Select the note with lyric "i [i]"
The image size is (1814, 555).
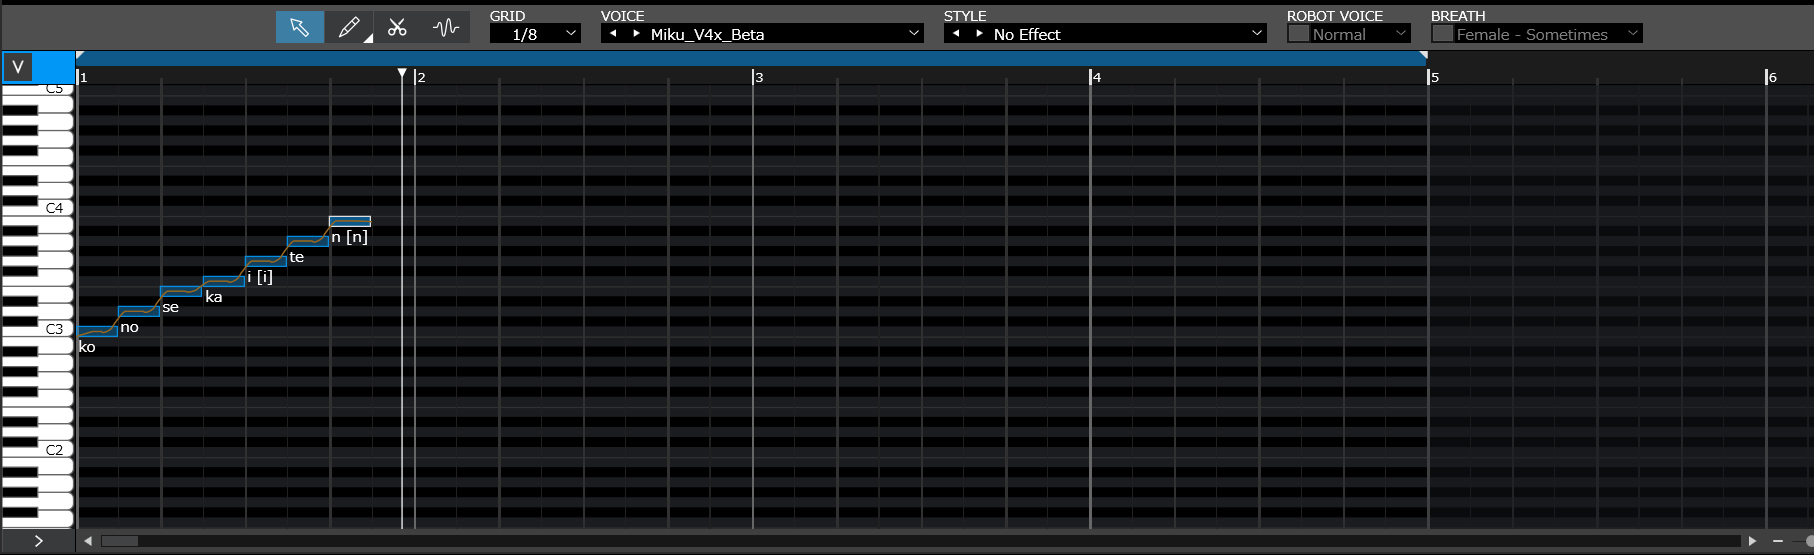(x=266, y=261)
